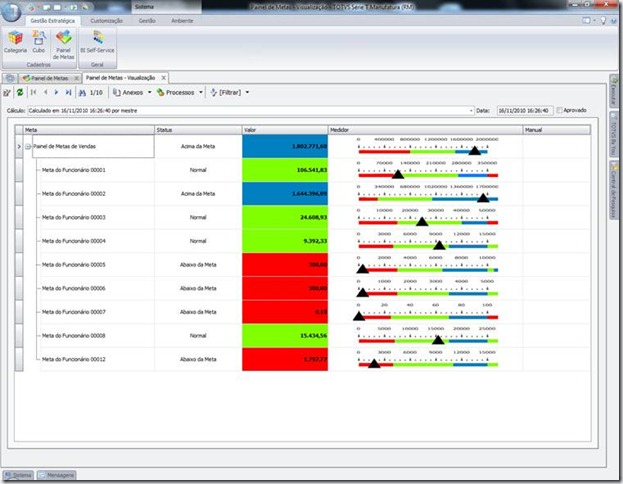Open the Filtrar dropdown arrow
Viewport: 623px width, 484px height.
(247, 92)
